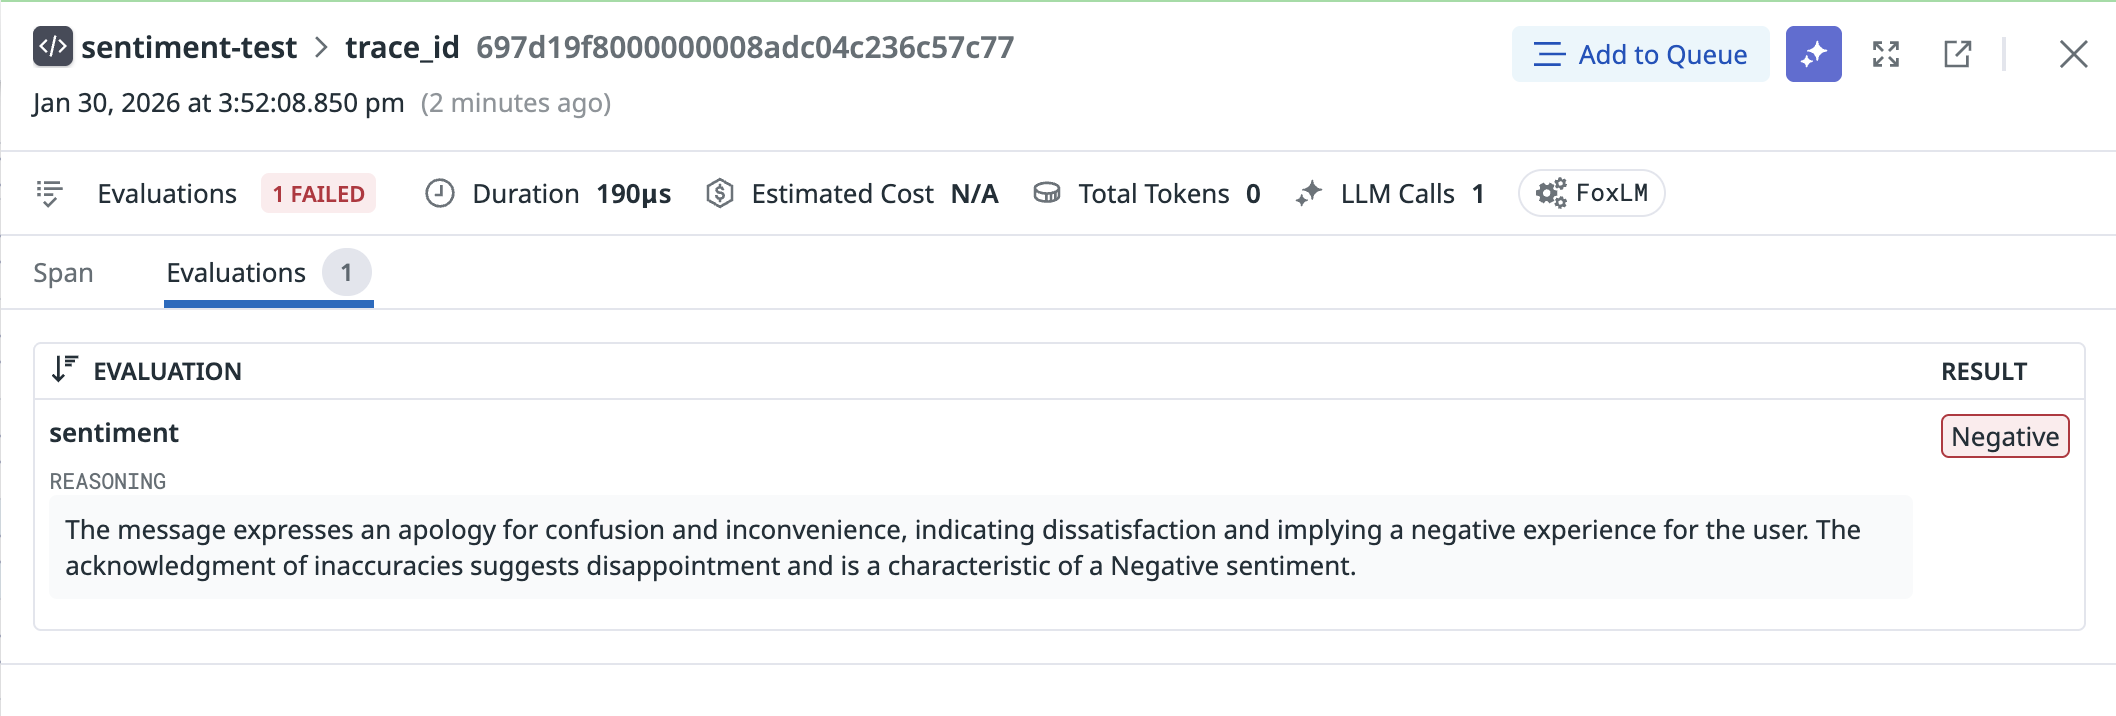The image size is (2116, 716).
Task: Expand the panel to full screen
Action: pos(1885,54)
